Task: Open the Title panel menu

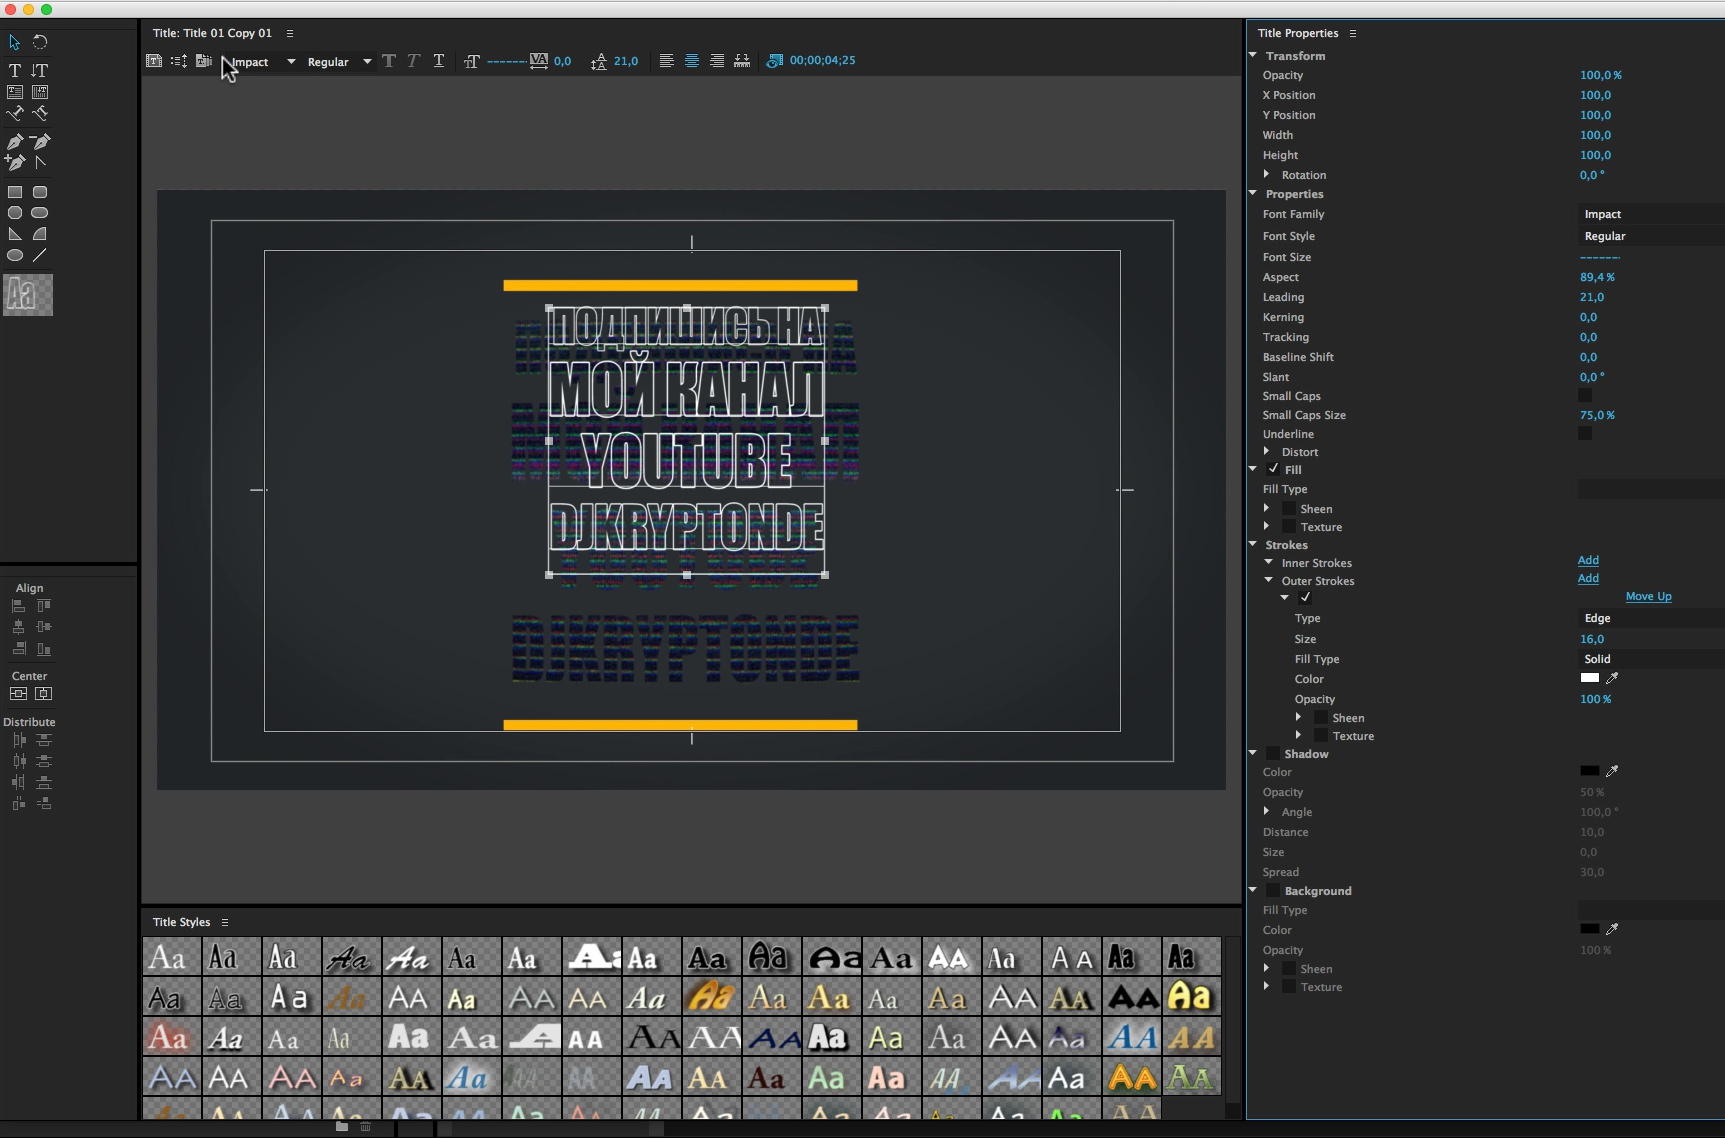Action: coord(290,33)
